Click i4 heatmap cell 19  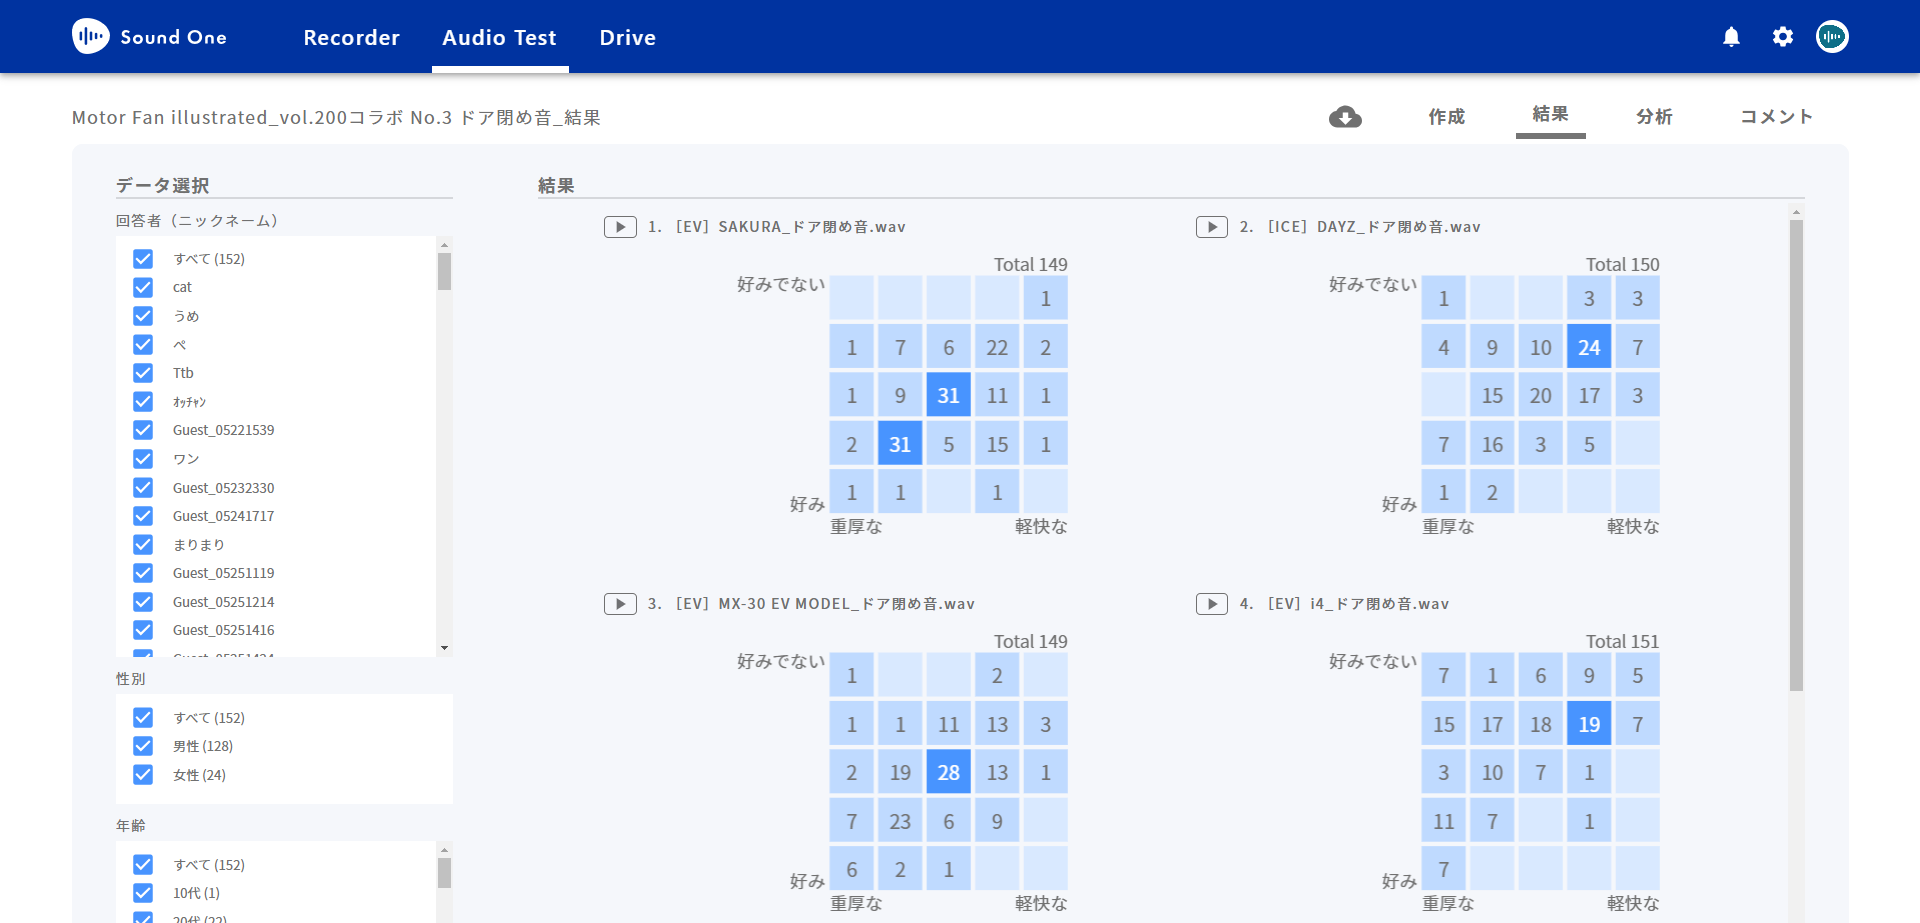click(x=1589, y=724)
